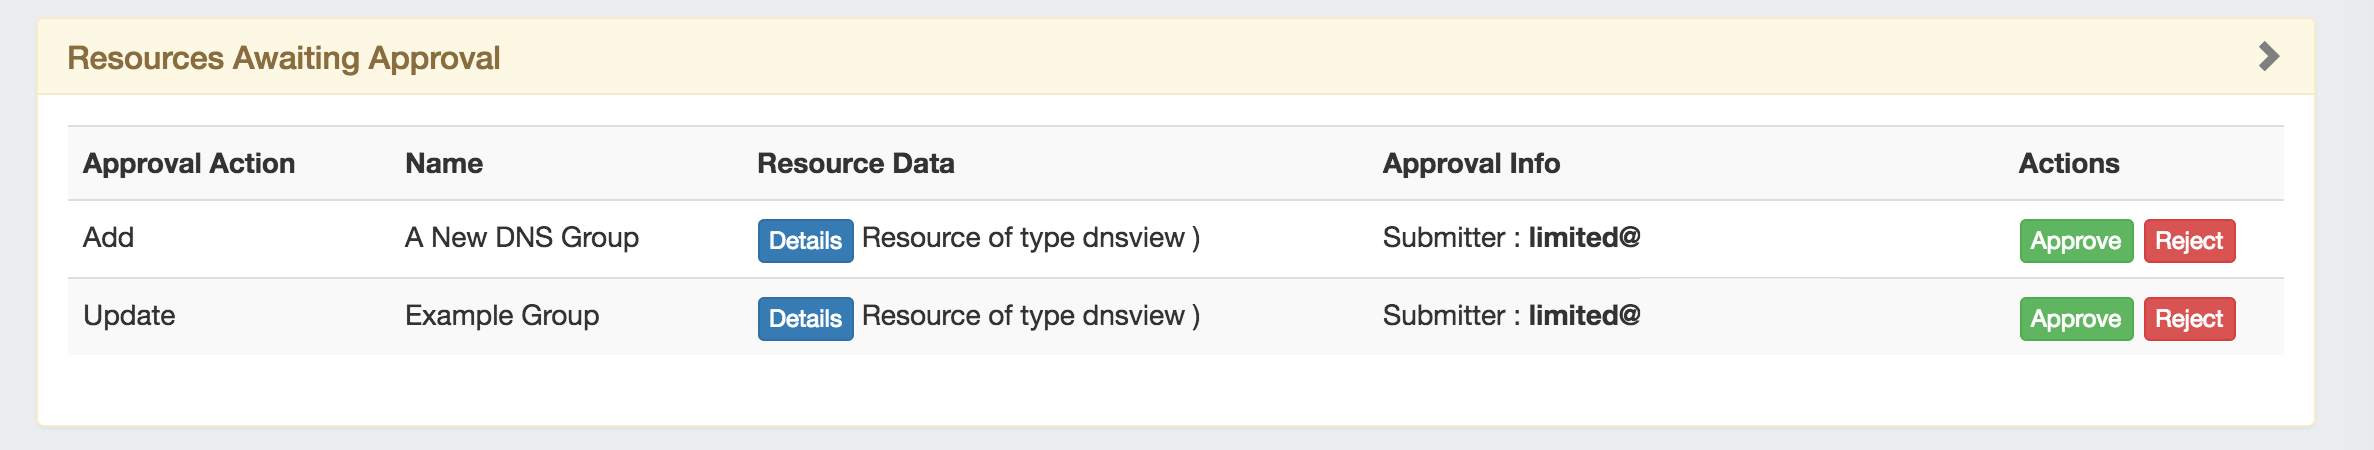The width and height of the screenshot is (2374, 450).
Task: Open Details for Example Group
Action: pos(805,319)
